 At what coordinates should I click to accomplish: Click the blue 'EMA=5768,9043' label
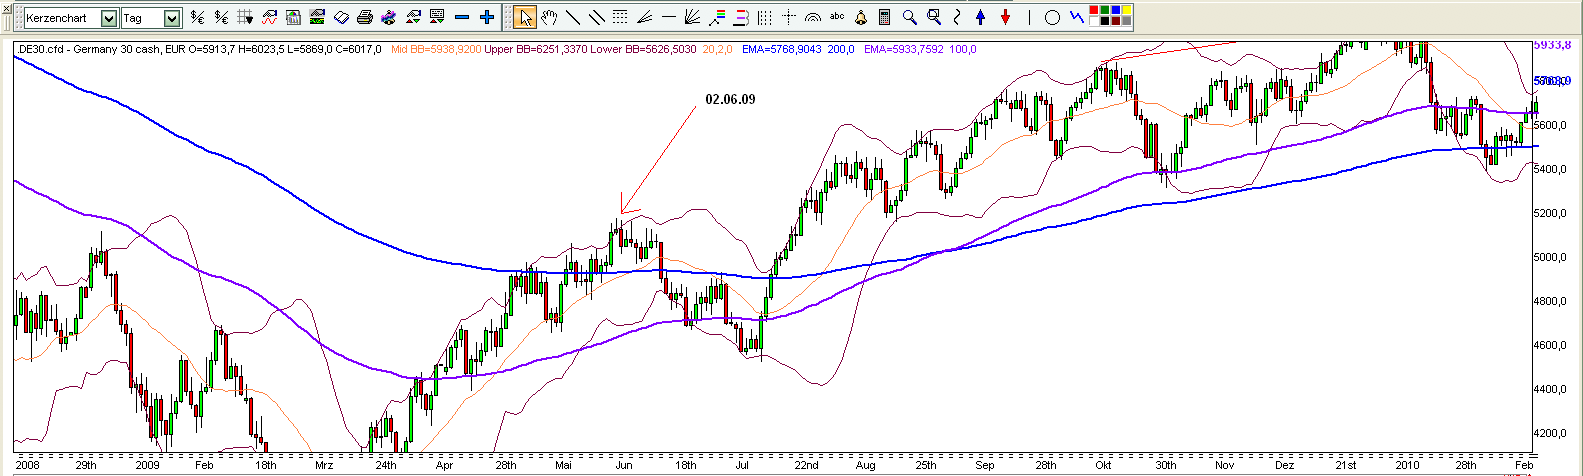pyautogui.click(x=784, y=49)
